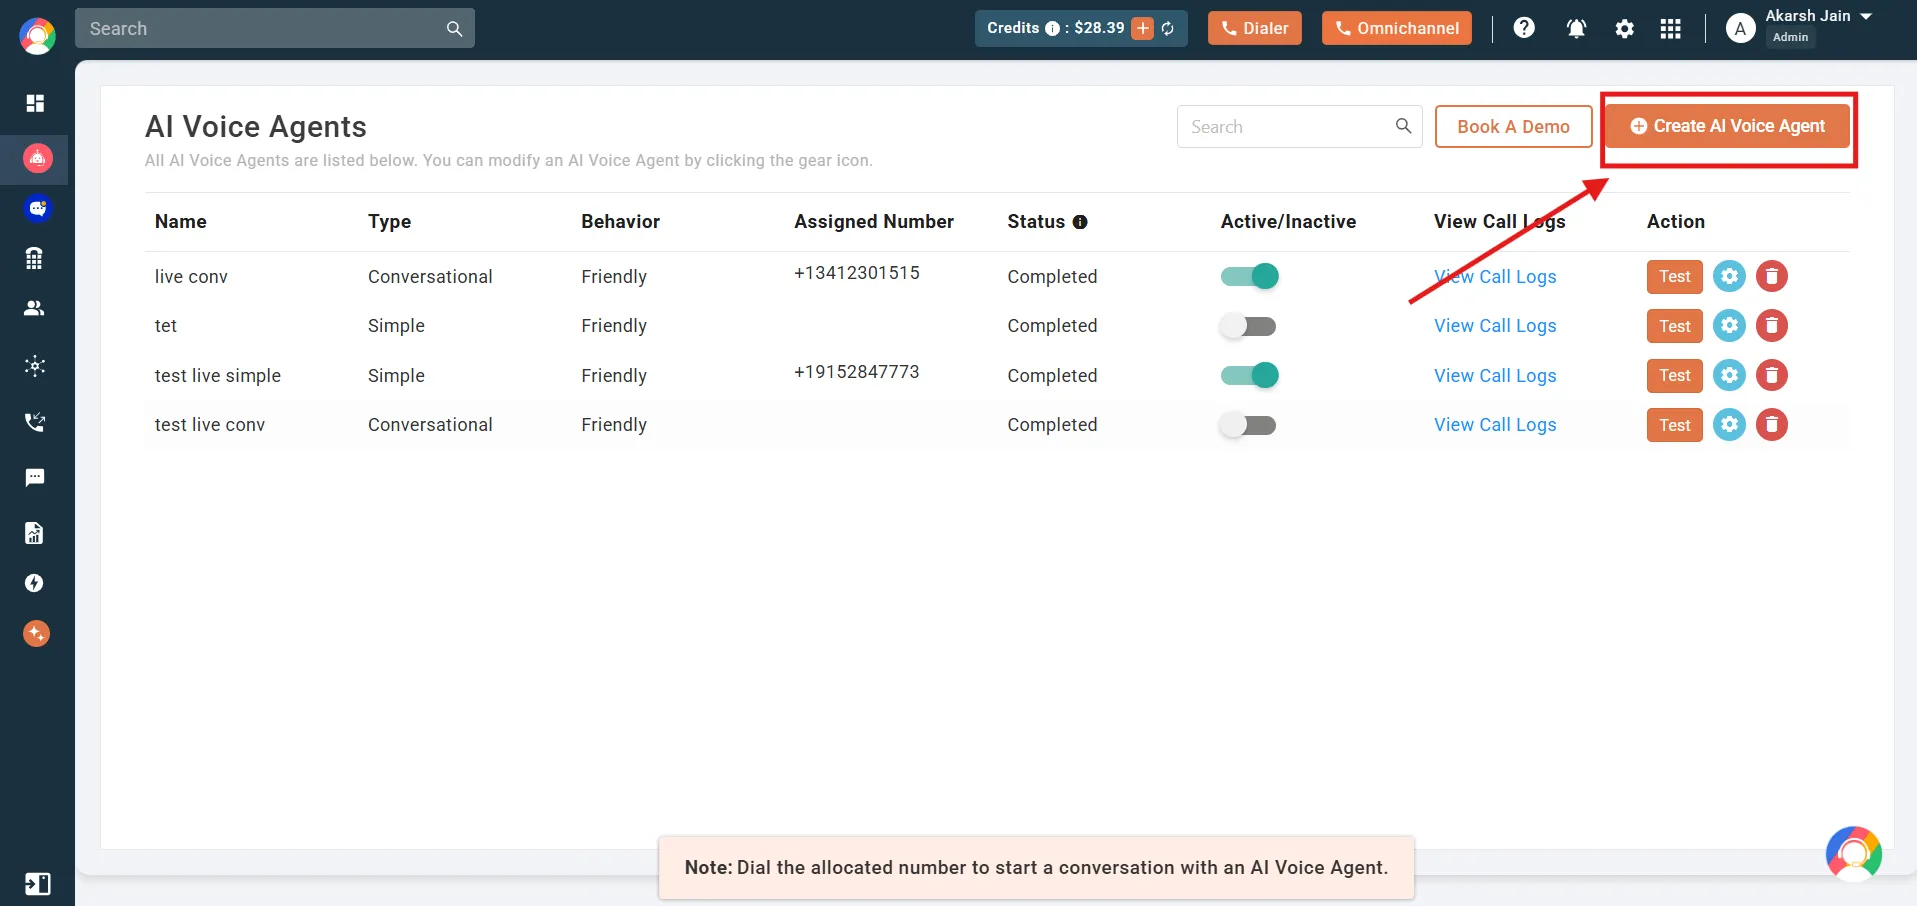Open the Chatbot icon in the sidebar

(37, 209)
